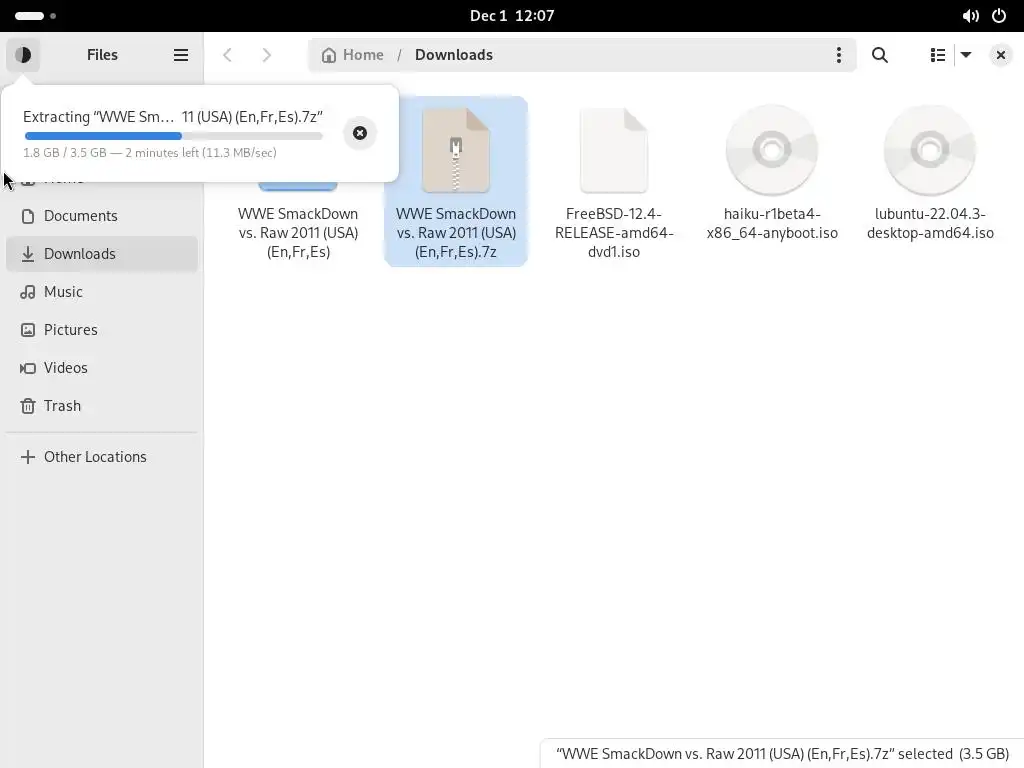Image resolution: width=1024 pixels, height=768 pixels.
Task: Click the Home breadcrumb in path bar
Action: click(x=353, y=55)
